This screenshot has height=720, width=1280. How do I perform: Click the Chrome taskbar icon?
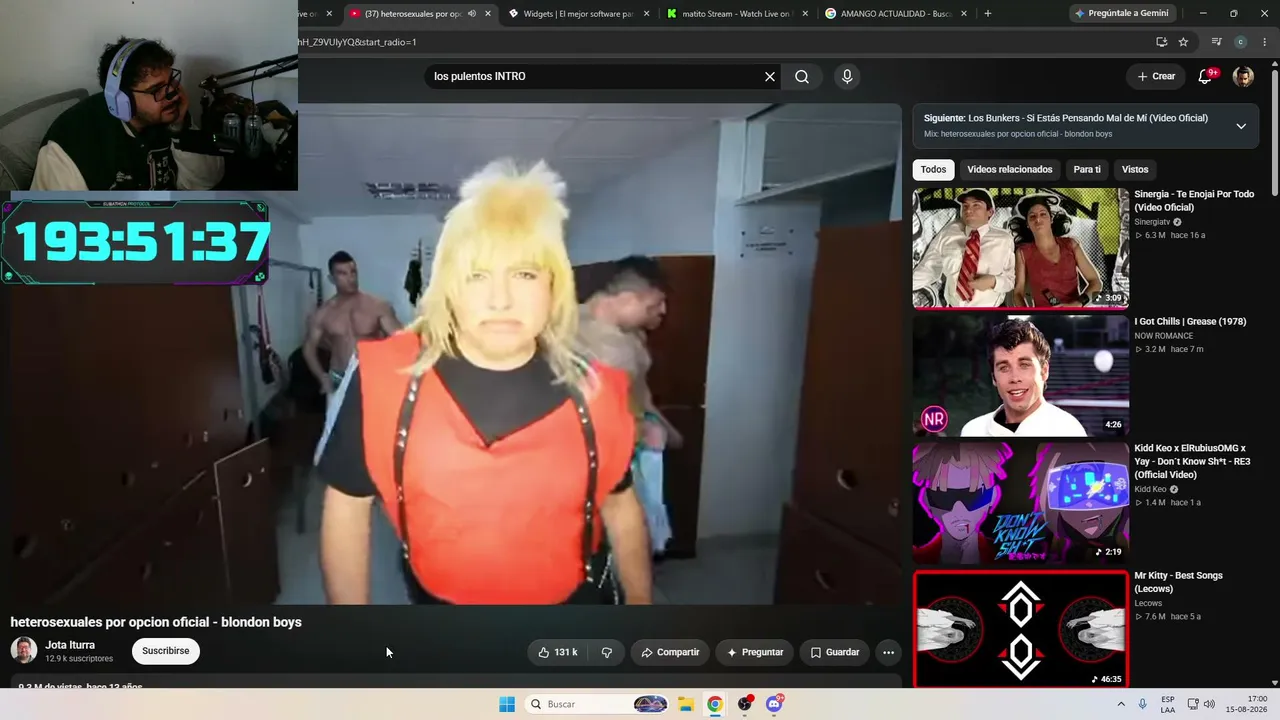715,704
